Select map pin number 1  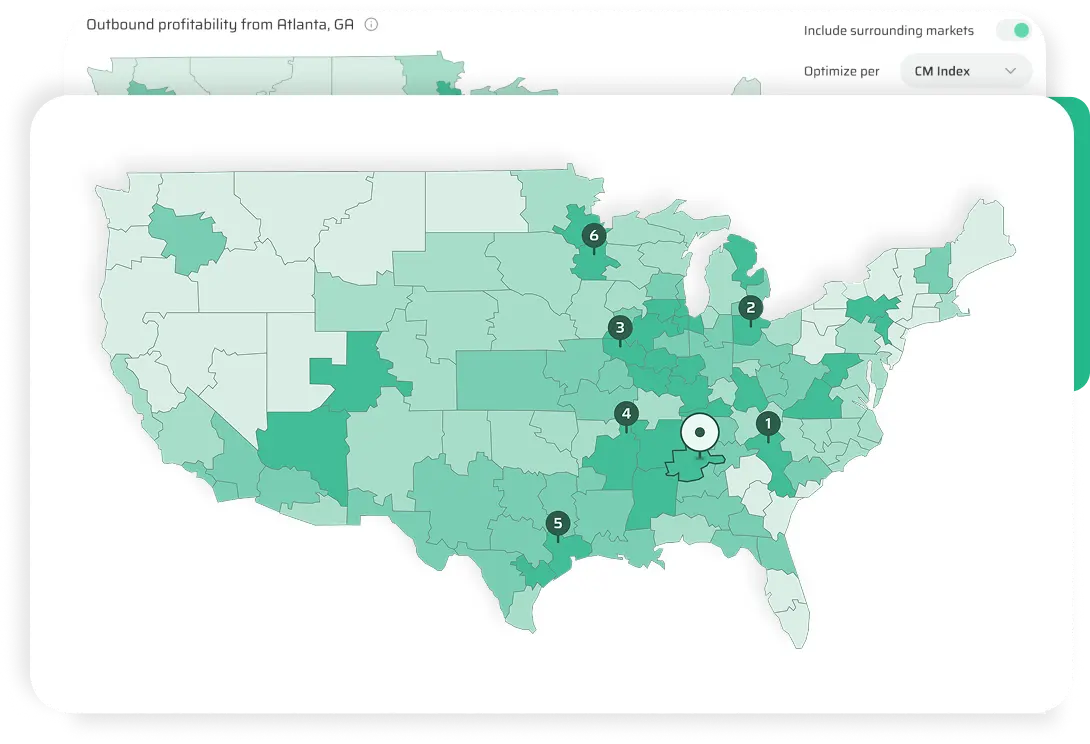pos(768,424)
